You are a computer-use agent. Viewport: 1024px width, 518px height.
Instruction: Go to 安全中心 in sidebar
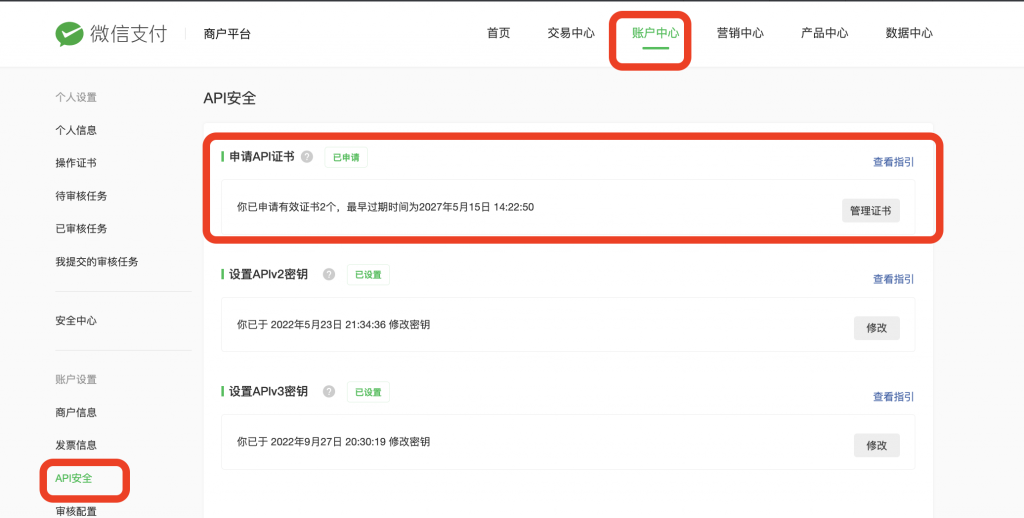[76, 321]
